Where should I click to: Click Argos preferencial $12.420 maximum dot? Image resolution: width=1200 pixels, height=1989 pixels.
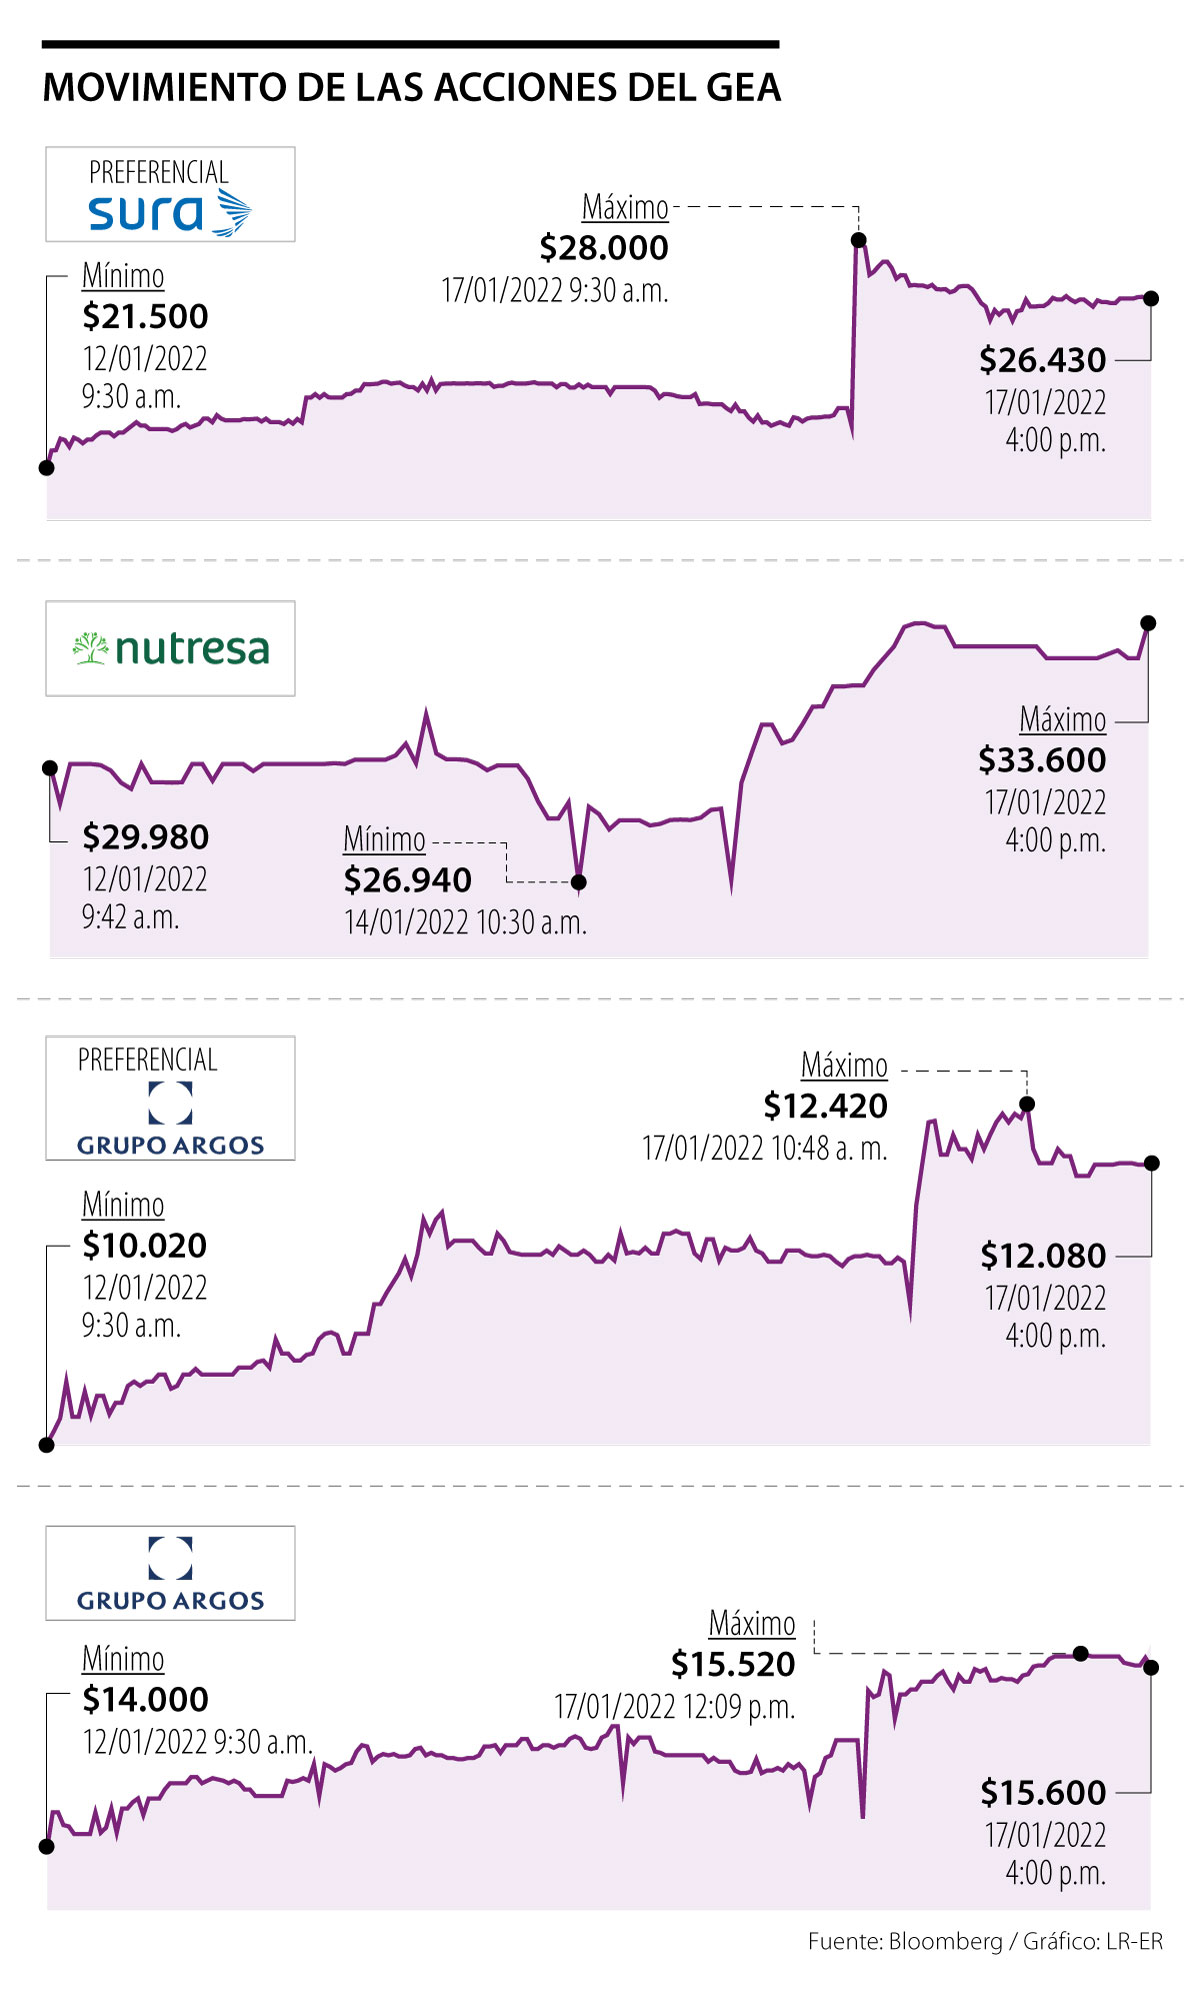tap(1027, 1104)
